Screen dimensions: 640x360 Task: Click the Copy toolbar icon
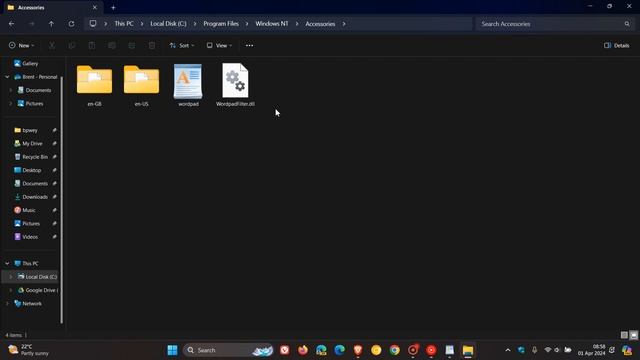[72, 45]
